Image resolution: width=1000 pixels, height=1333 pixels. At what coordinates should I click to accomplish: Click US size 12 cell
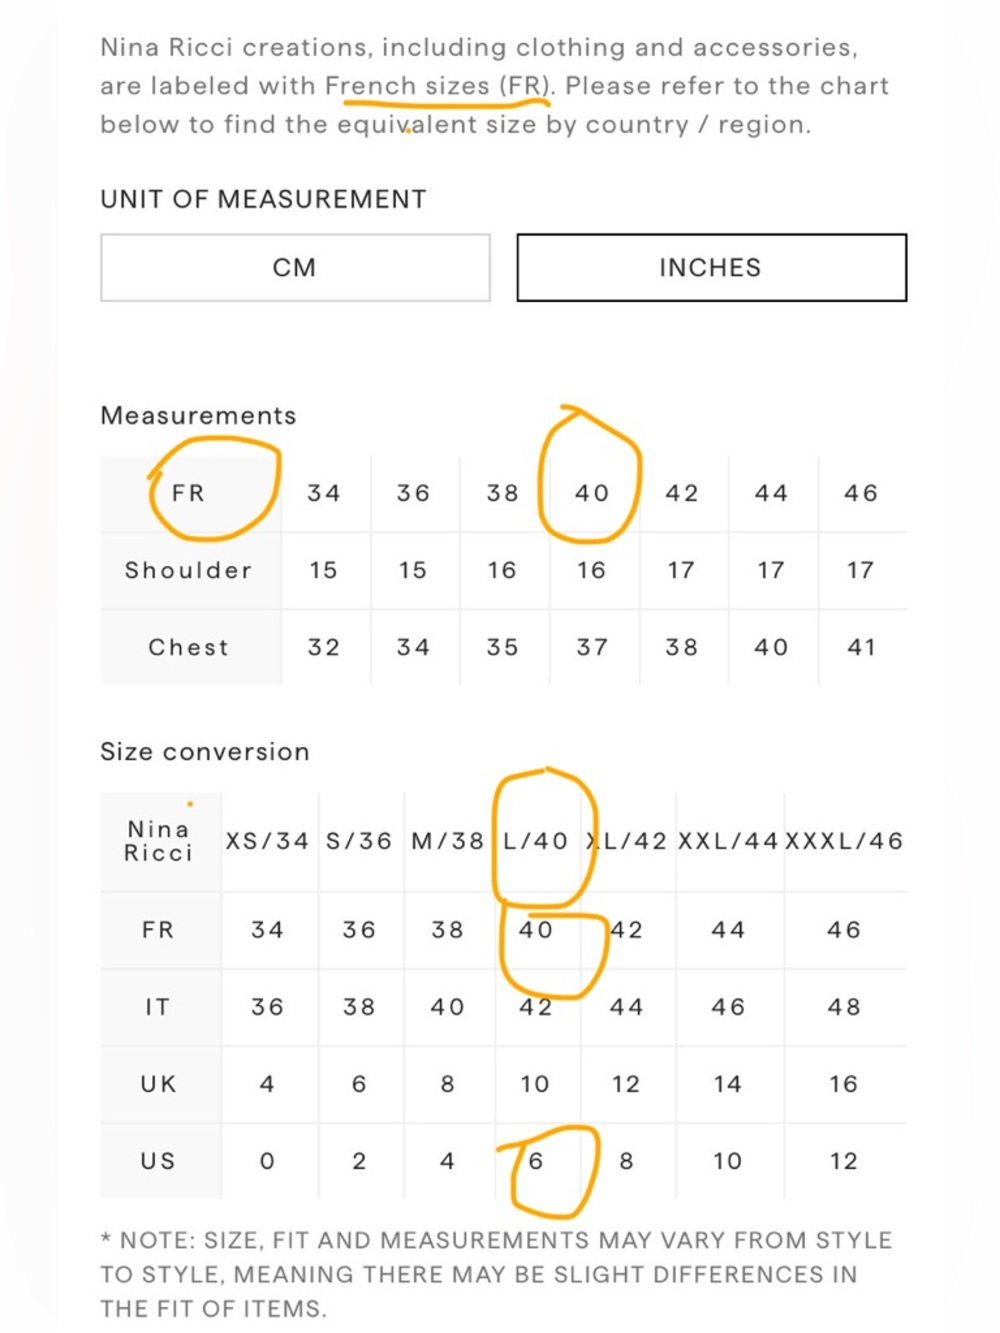point(844,1162)
